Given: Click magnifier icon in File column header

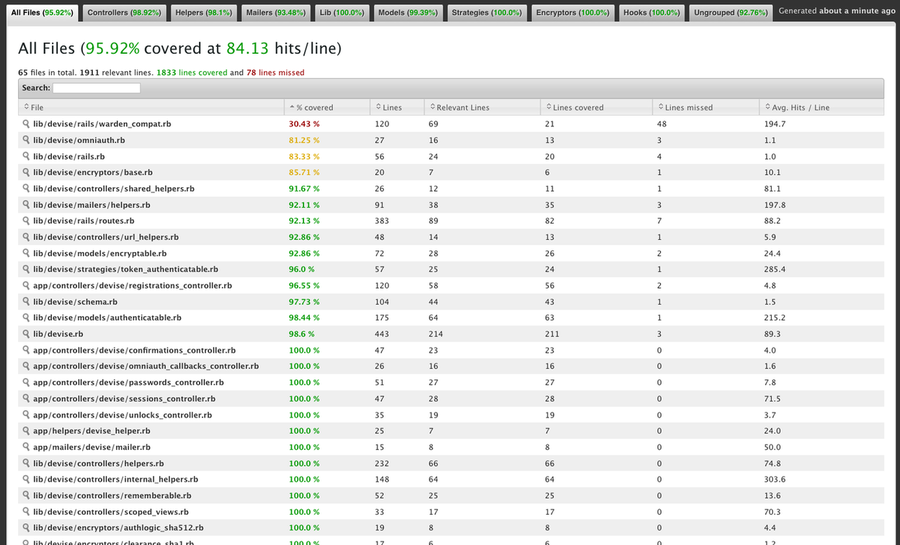Looking at the screenshot, I should pyautogui.click(x=26, y=107).
